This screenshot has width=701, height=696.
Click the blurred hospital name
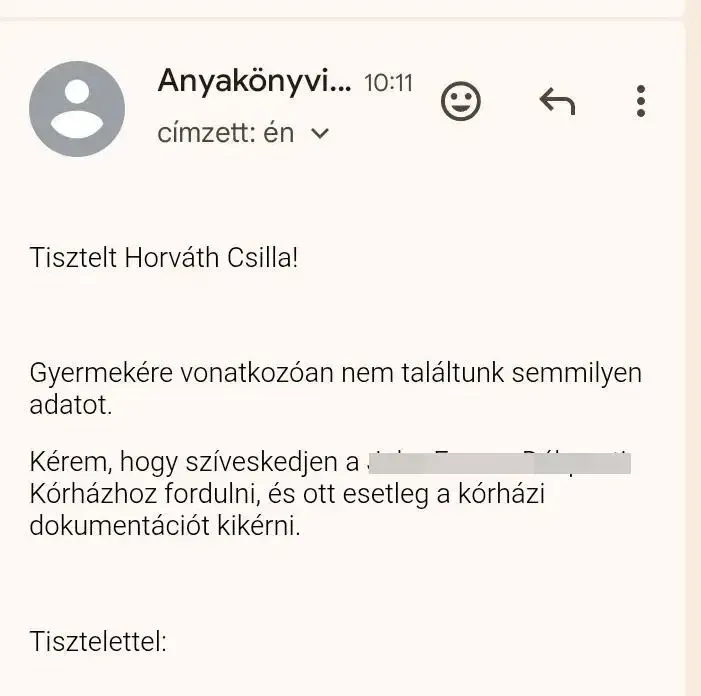click(498, 463)
